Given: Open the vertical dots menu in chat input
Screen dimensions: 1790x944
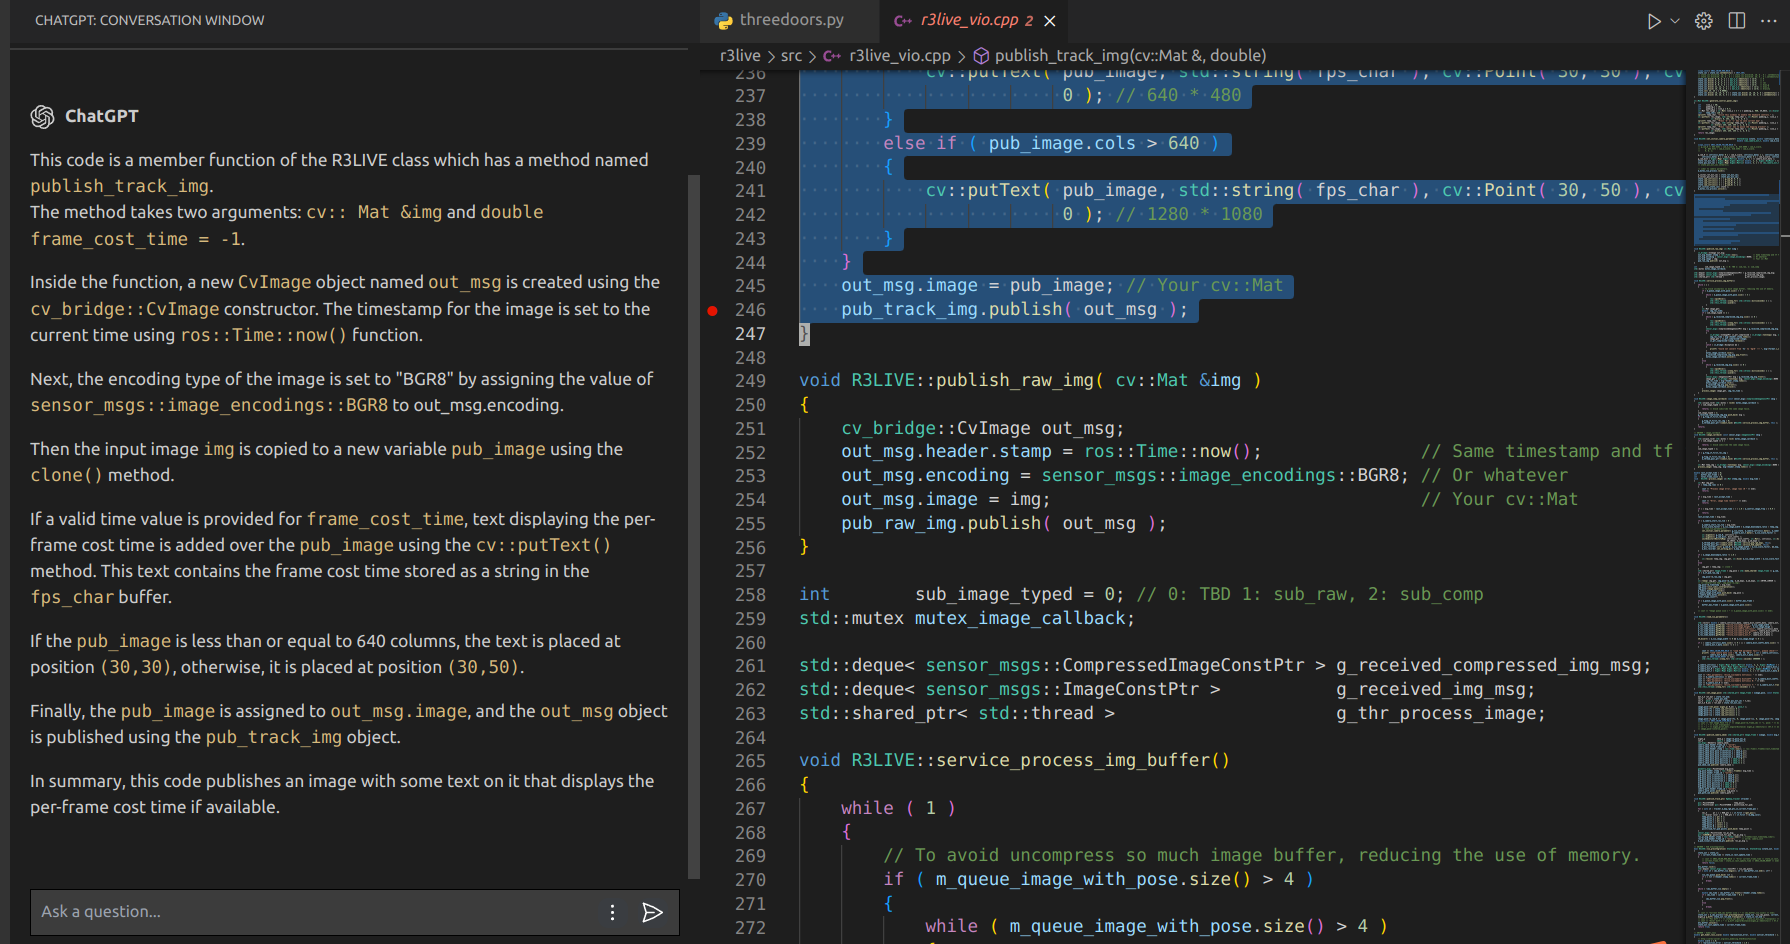Looking at the screenshot, I should (x=612, y=912).
